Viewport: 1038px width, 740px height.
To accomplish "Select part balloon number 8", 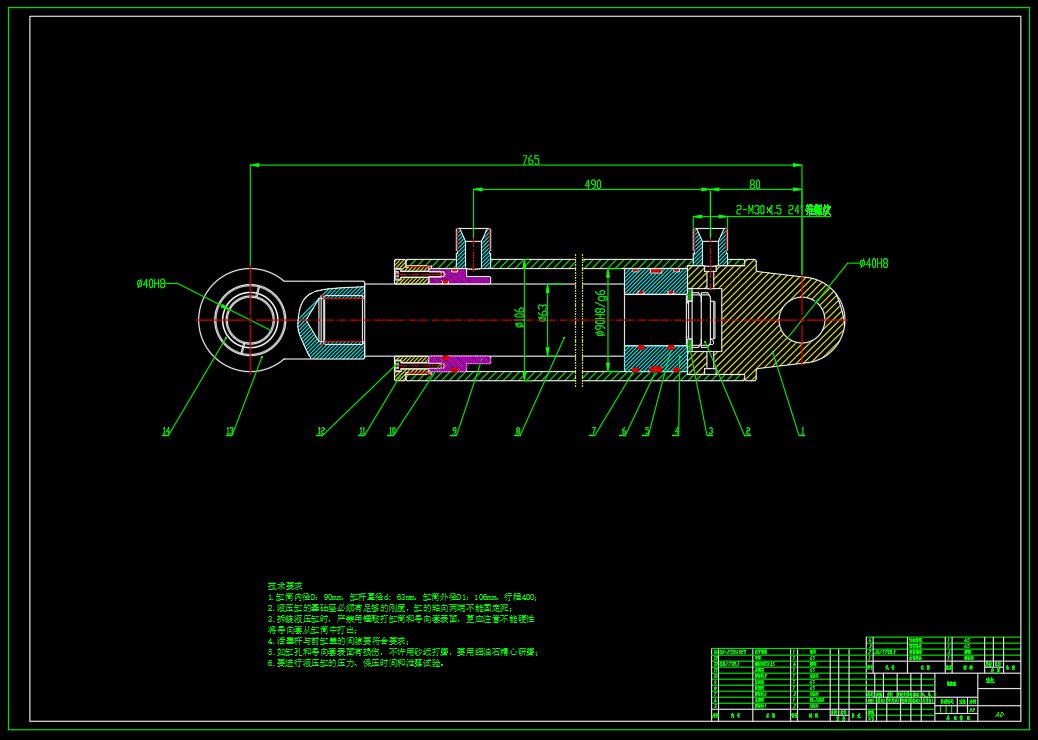I will [518, 432].
